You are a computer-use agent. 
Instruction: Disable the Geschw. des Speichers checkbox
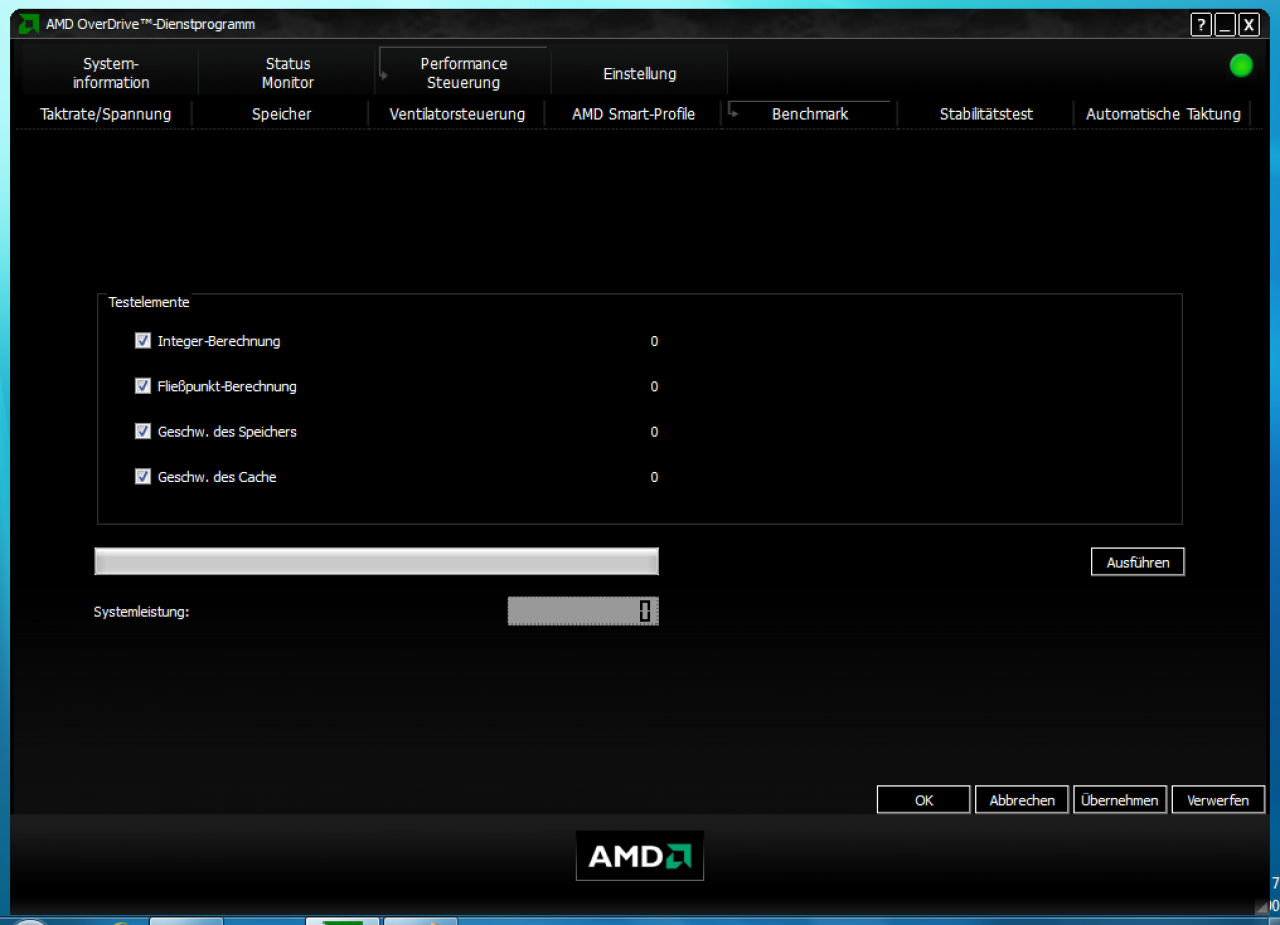point(142,432)
